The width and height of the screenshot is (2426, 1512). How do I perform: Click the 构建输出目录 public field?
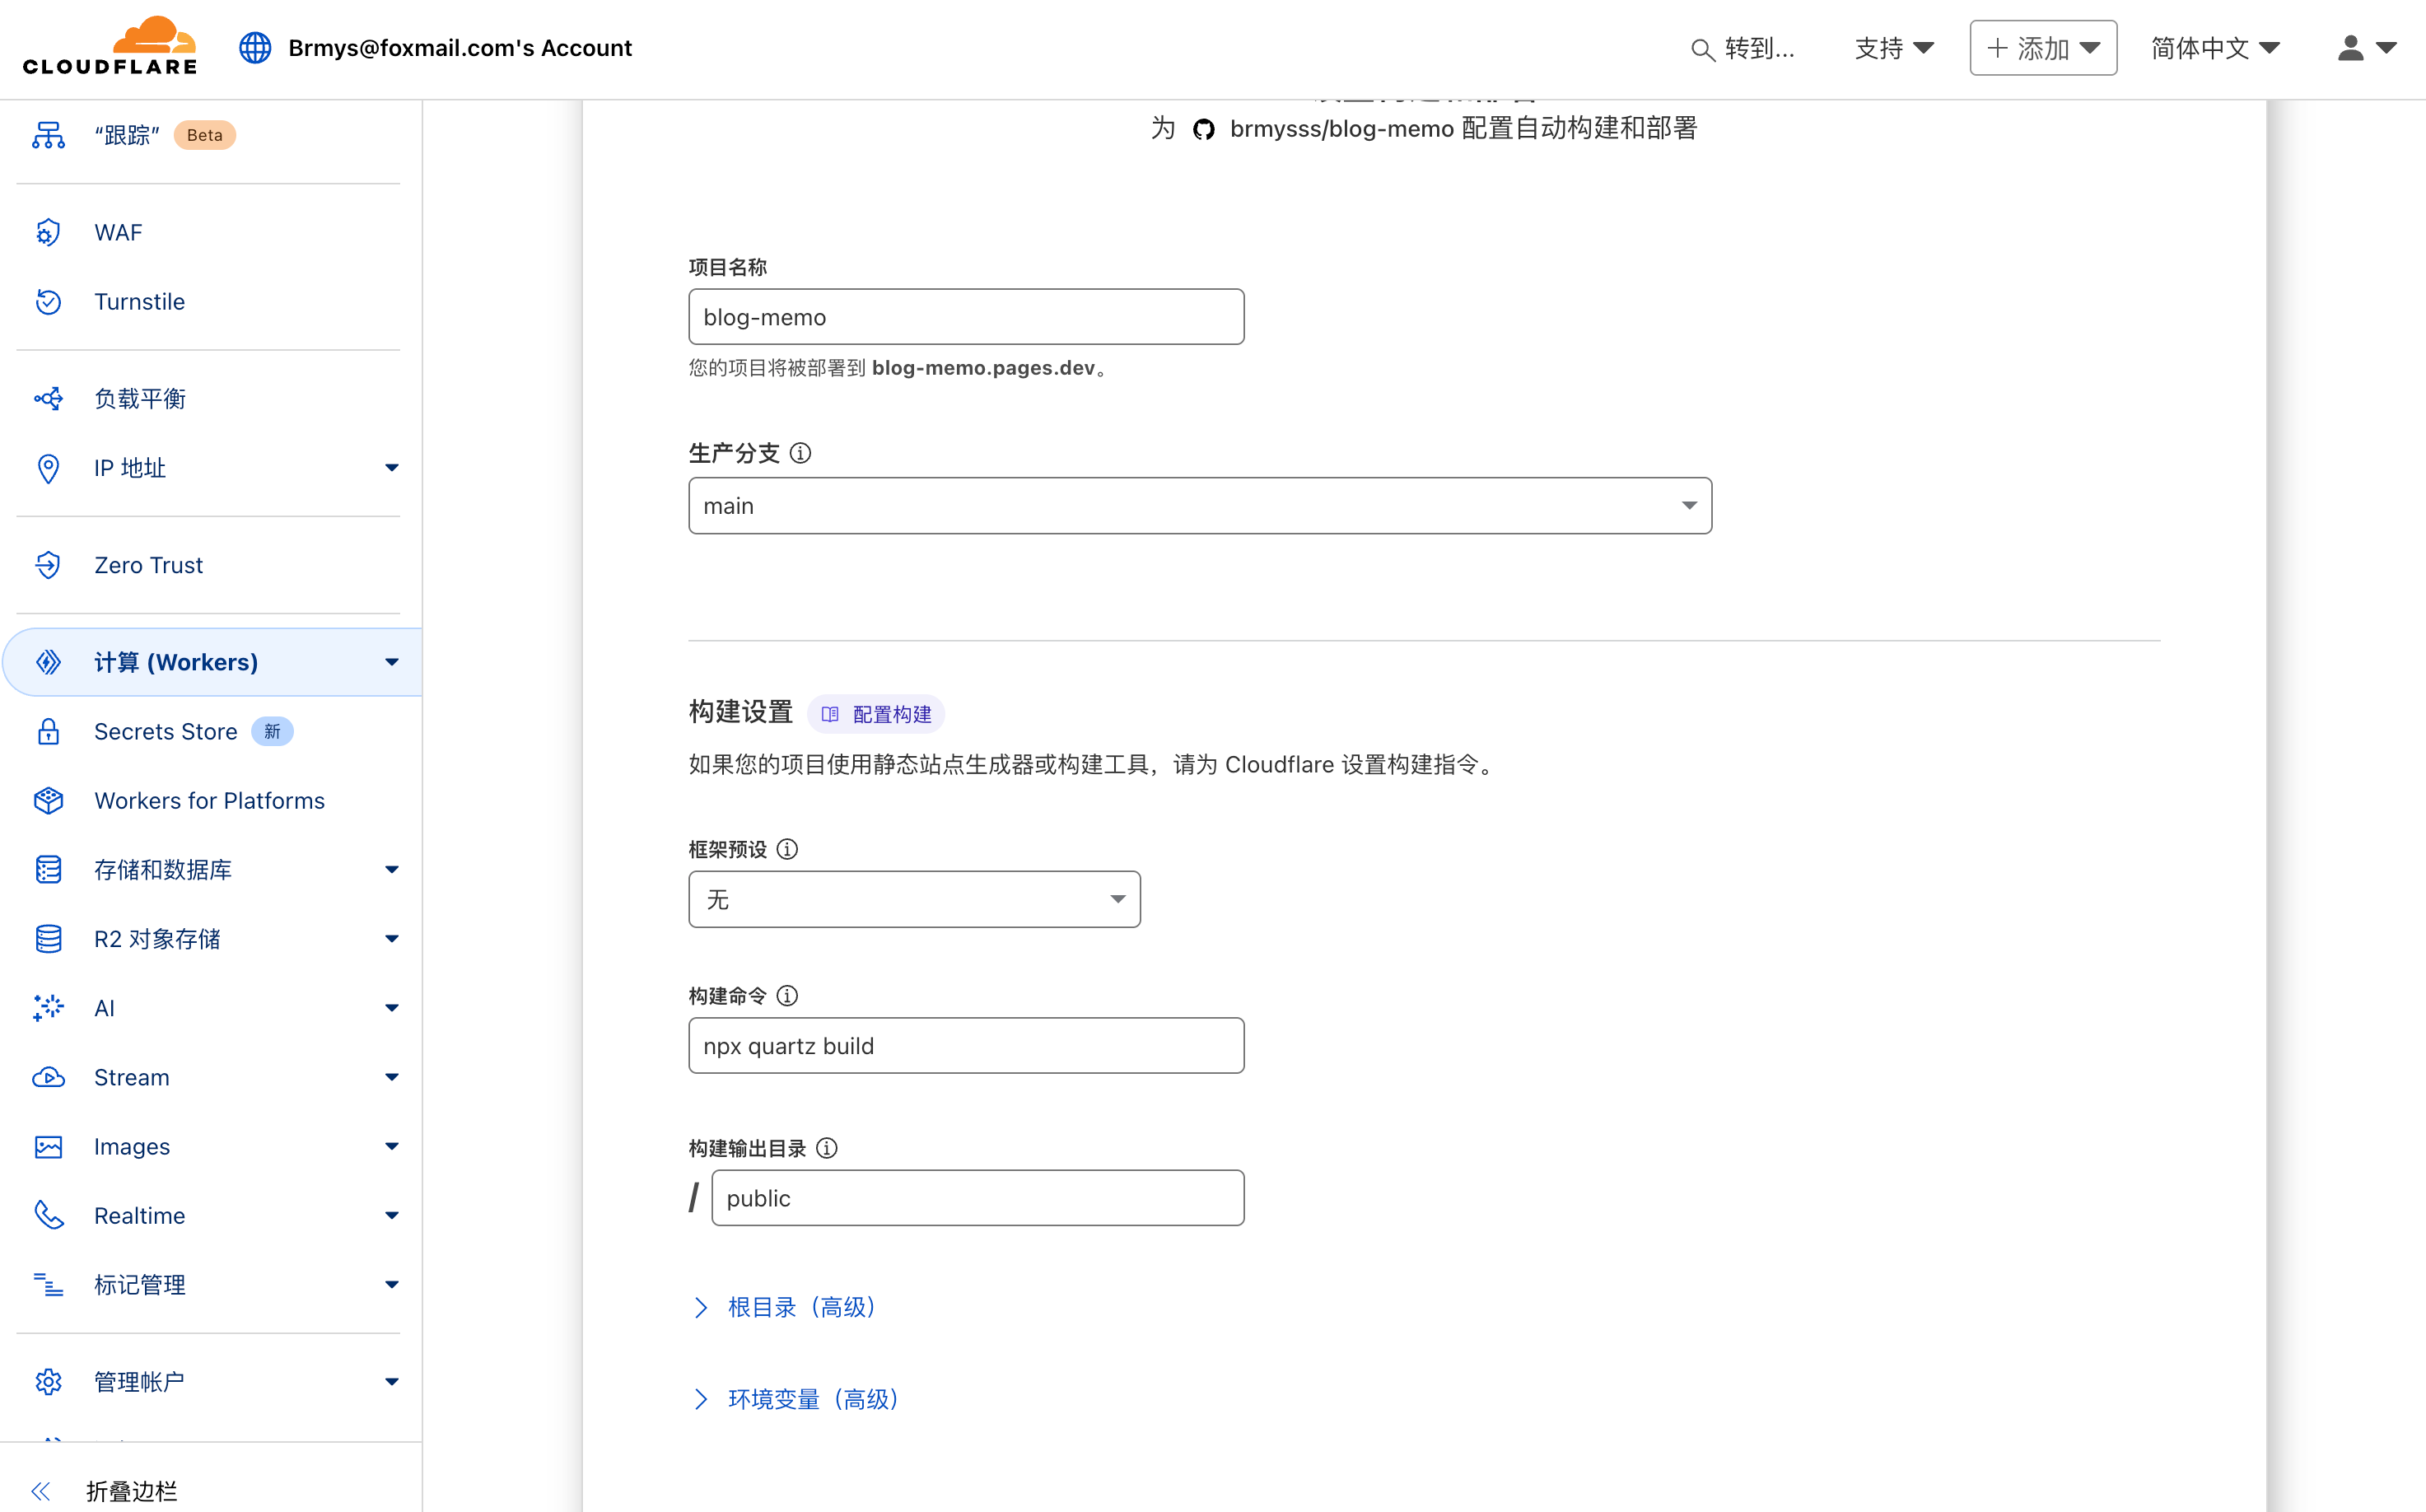click(977, 1198)
